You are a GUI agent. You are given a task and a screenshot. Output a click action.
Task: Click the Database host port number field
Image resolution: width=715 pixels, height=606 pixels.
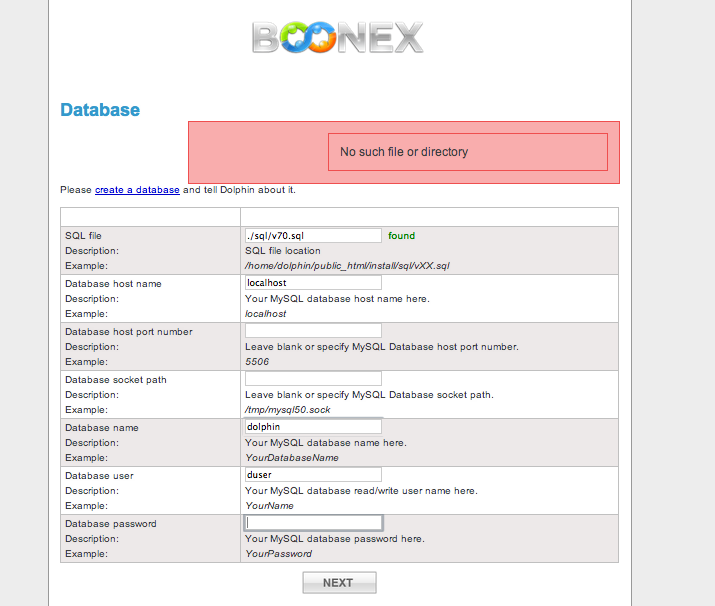(x=313, y=331)
